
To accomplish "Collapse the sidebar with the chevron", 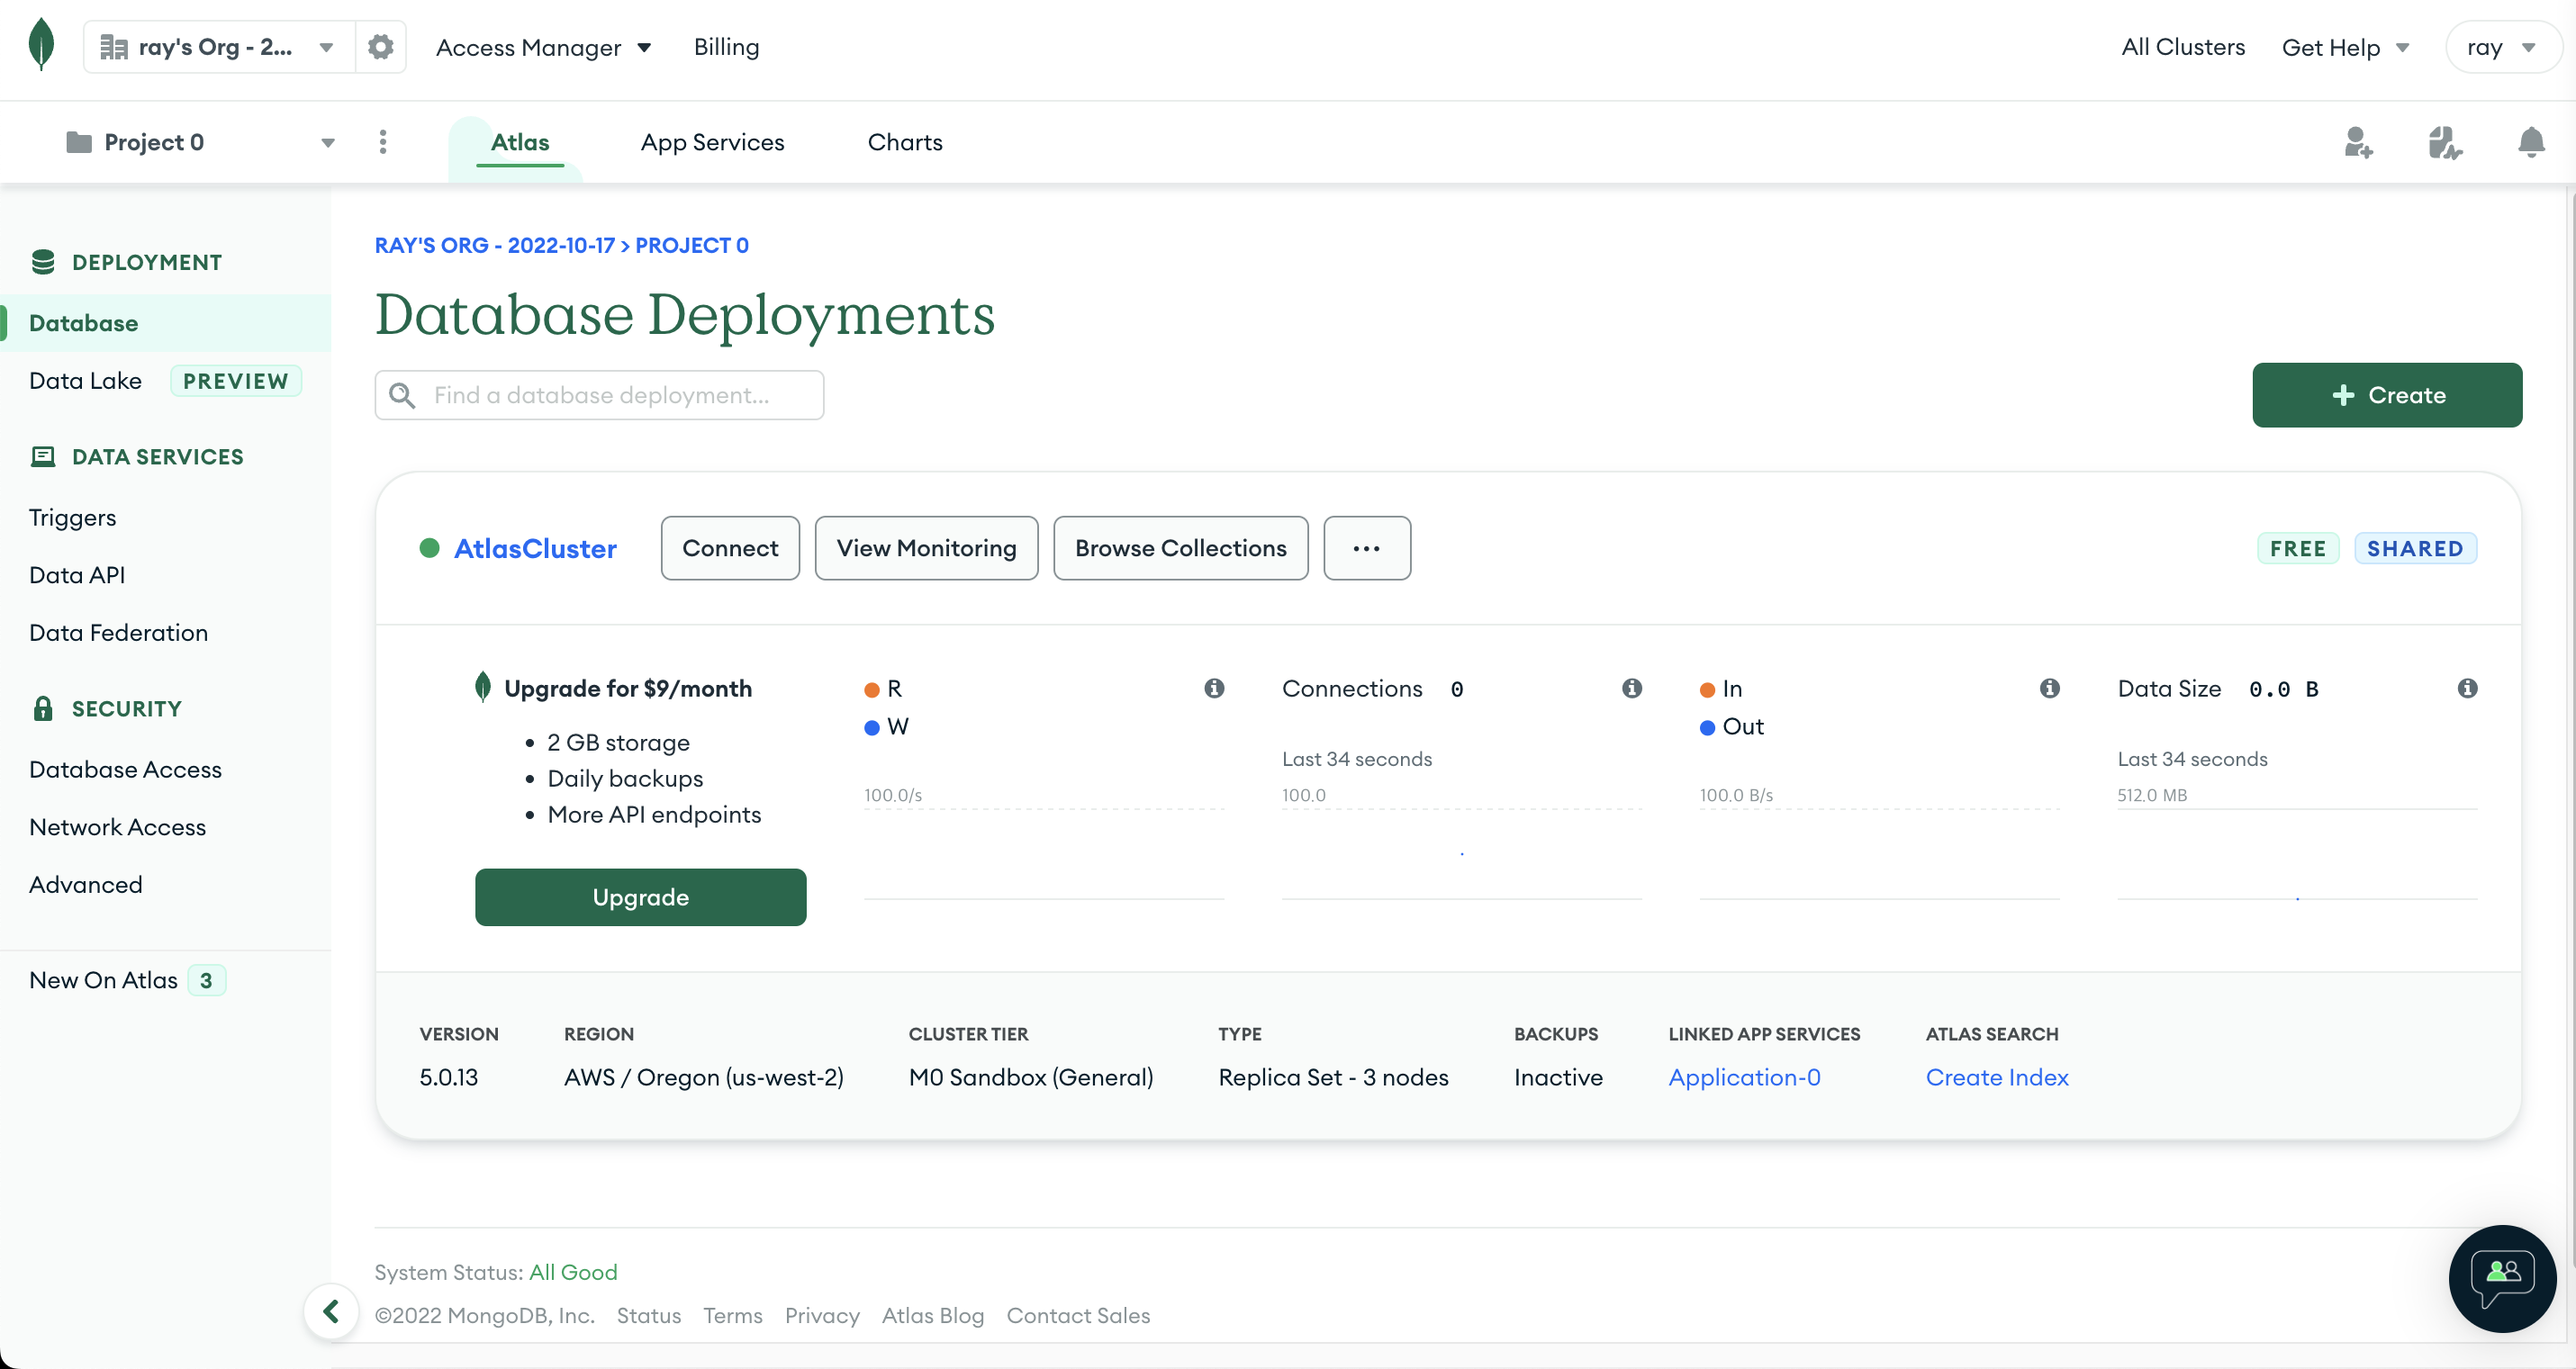I will point(331,1311).
